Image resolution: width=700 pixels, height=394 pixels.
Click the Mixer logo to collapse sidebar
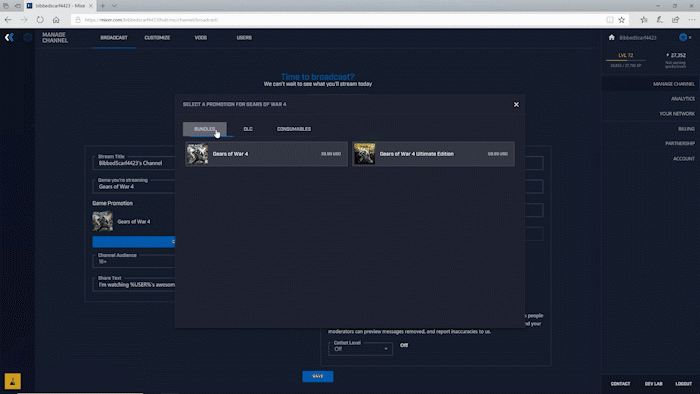pos(9,37)
